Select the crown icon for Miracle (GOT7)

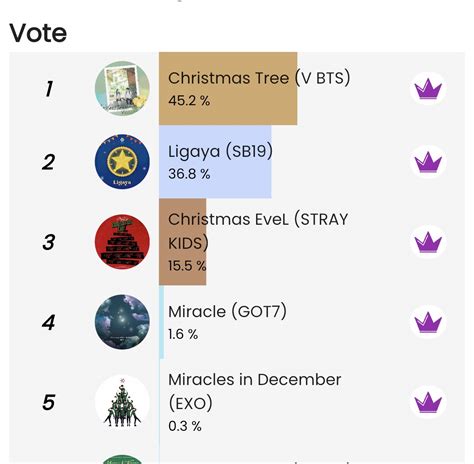coord(428,322)
